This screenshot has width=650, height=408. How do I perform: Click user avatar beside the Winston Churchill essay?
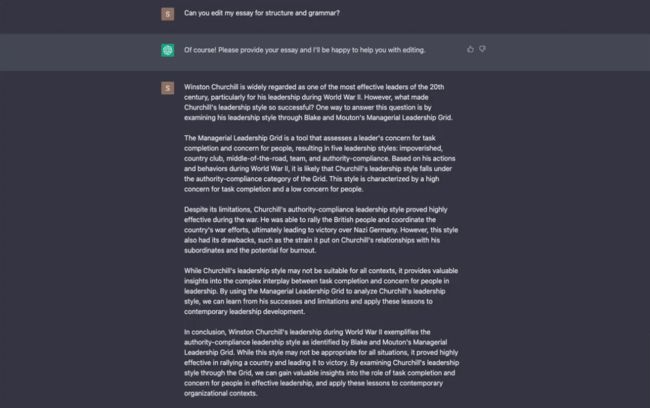pos(167,88)
